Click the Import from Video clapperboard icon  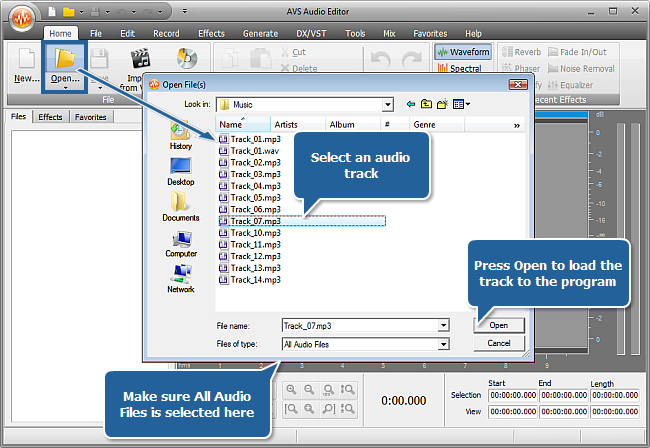(140, 58)
